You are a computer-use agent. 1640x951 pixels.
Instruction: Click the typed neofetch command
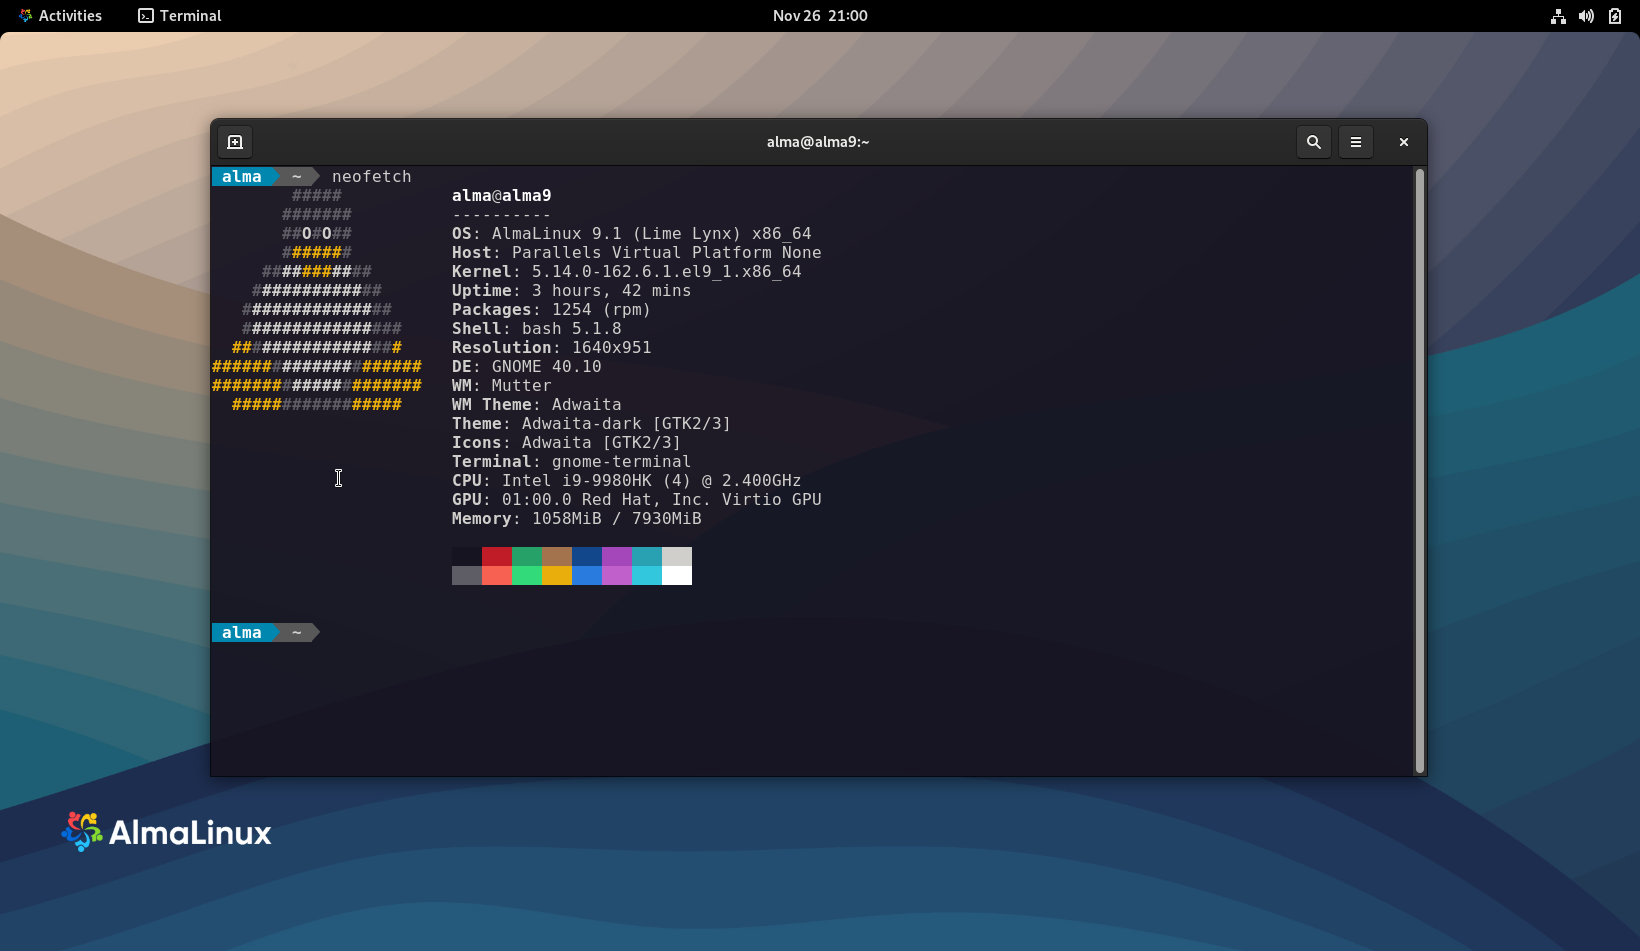coord(371,177)
